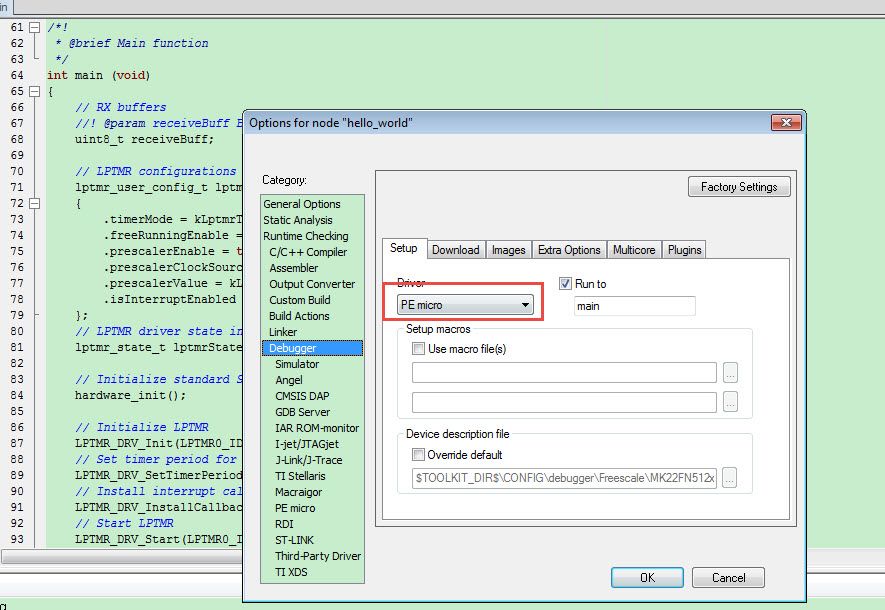Select GDB Server in category list

click(x=303, y=412)
